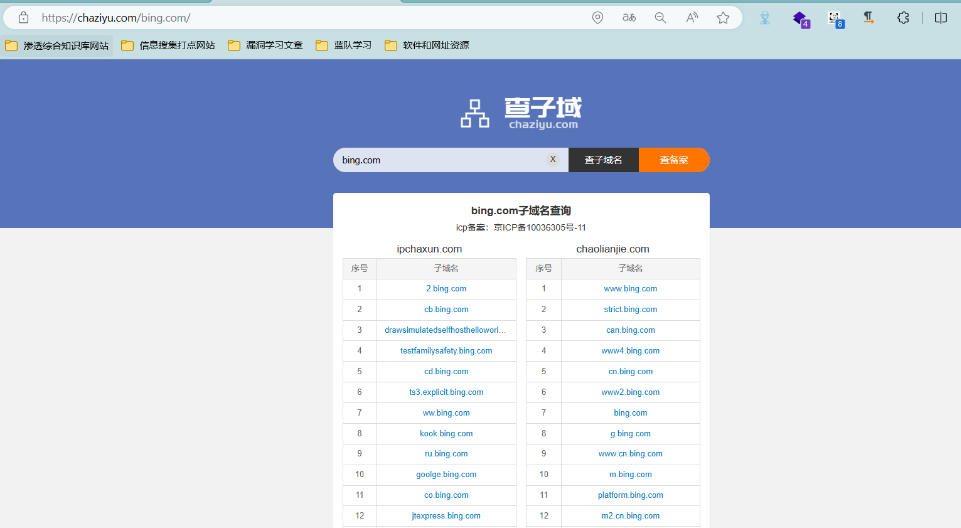This screenshot has height=528, width=961.
Task: Open the 蓝队学习 bookmark folder
Action: point(344,45)
